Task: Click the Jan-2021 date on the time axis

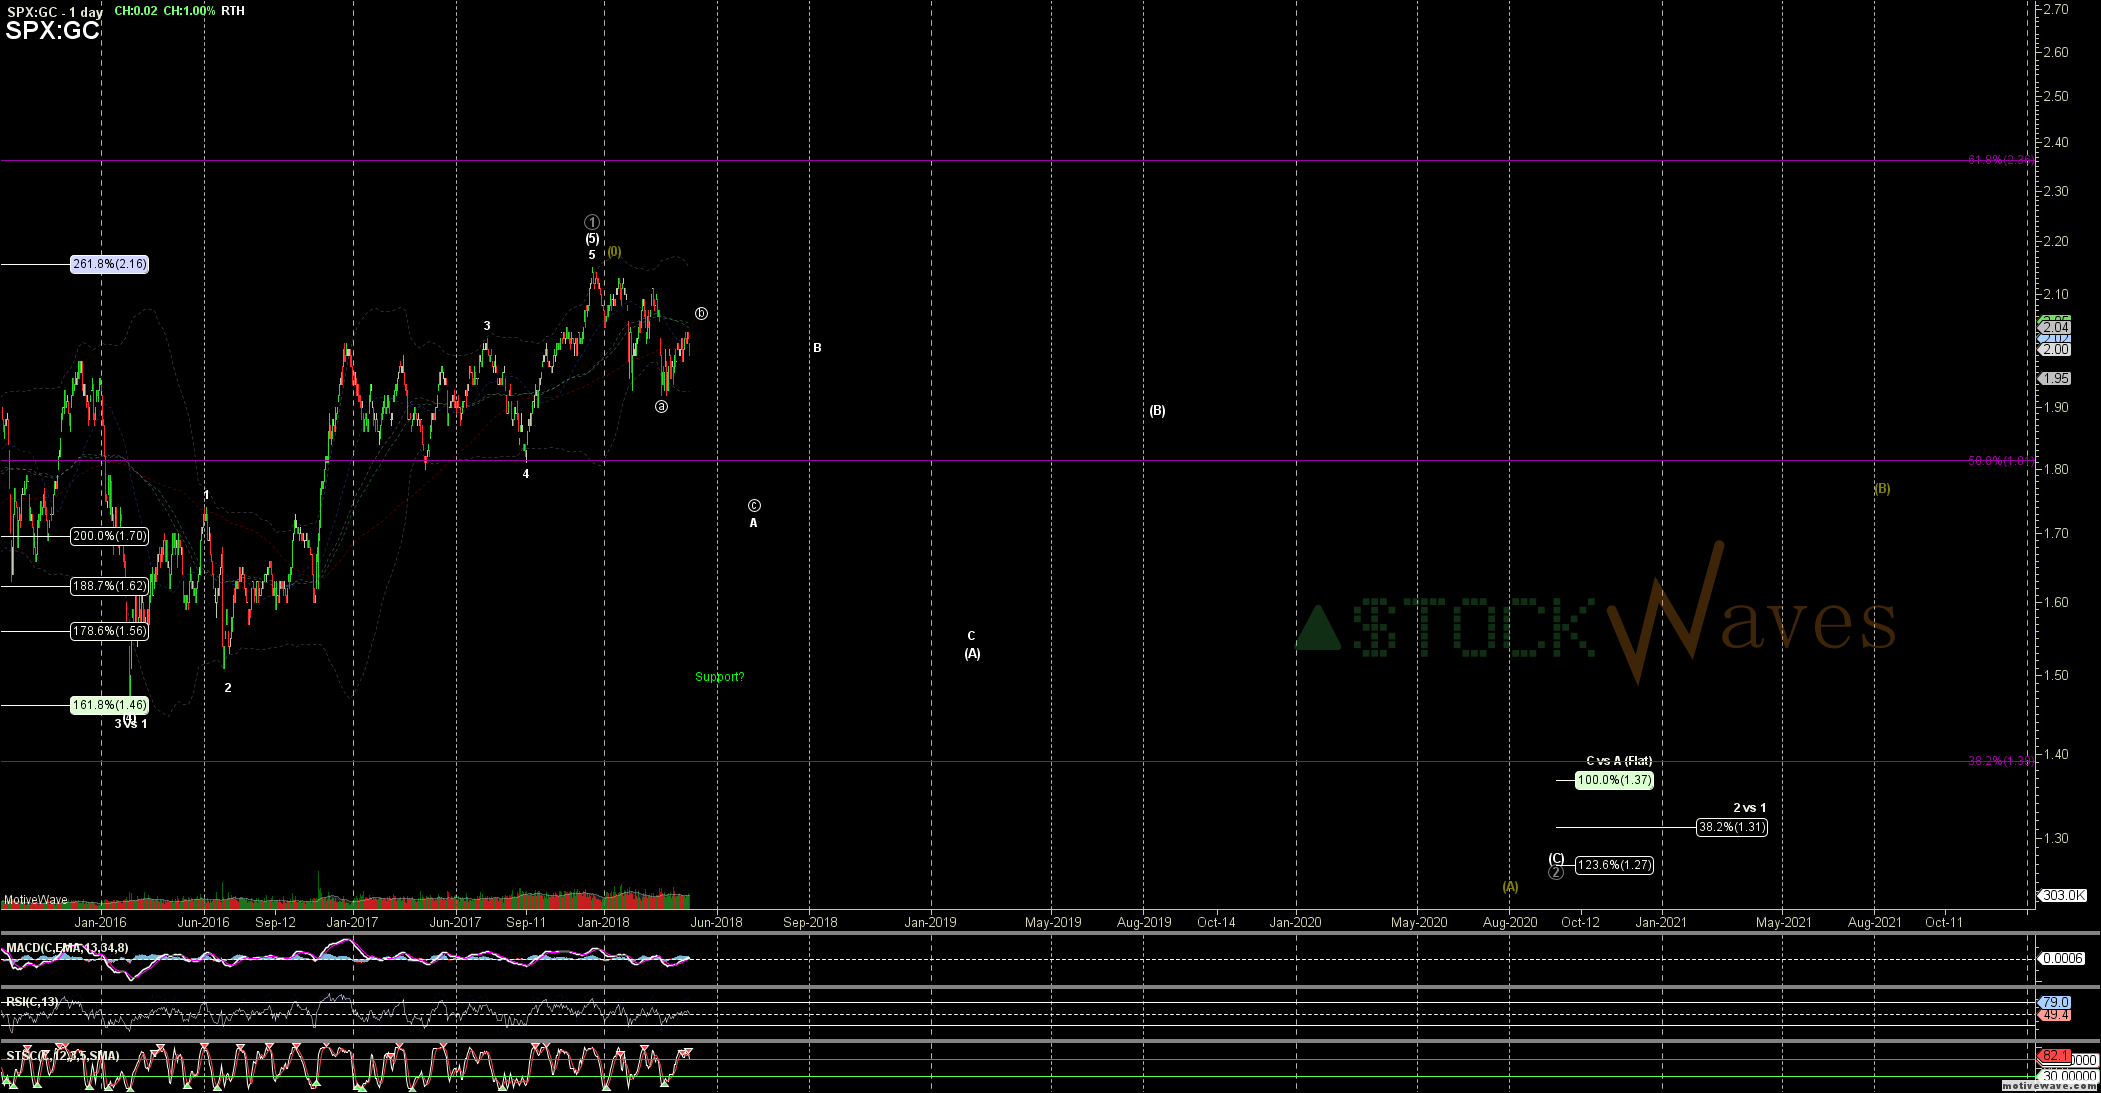Action: (x=1661, y=923)
